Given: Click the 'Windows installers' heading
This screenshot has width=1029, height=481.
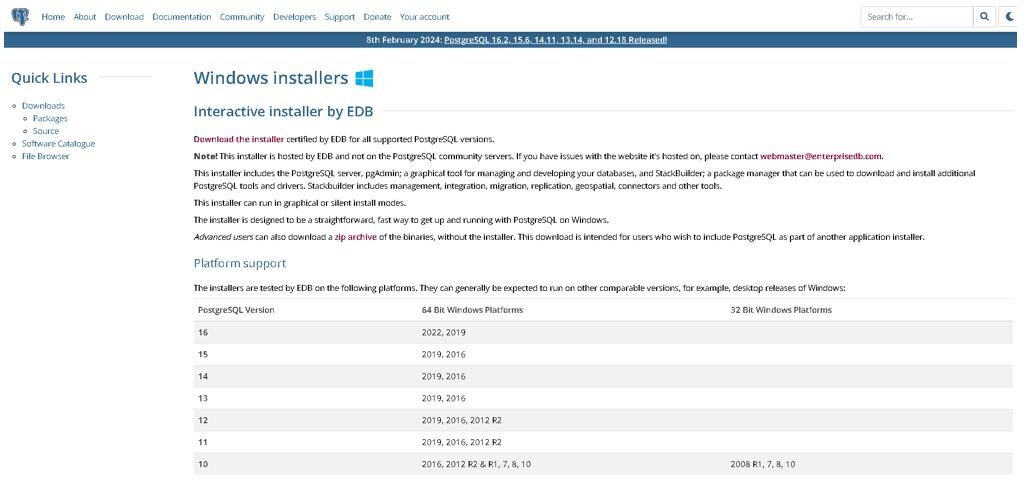Looking at the screenshot, I should click(x=270, y=78).
